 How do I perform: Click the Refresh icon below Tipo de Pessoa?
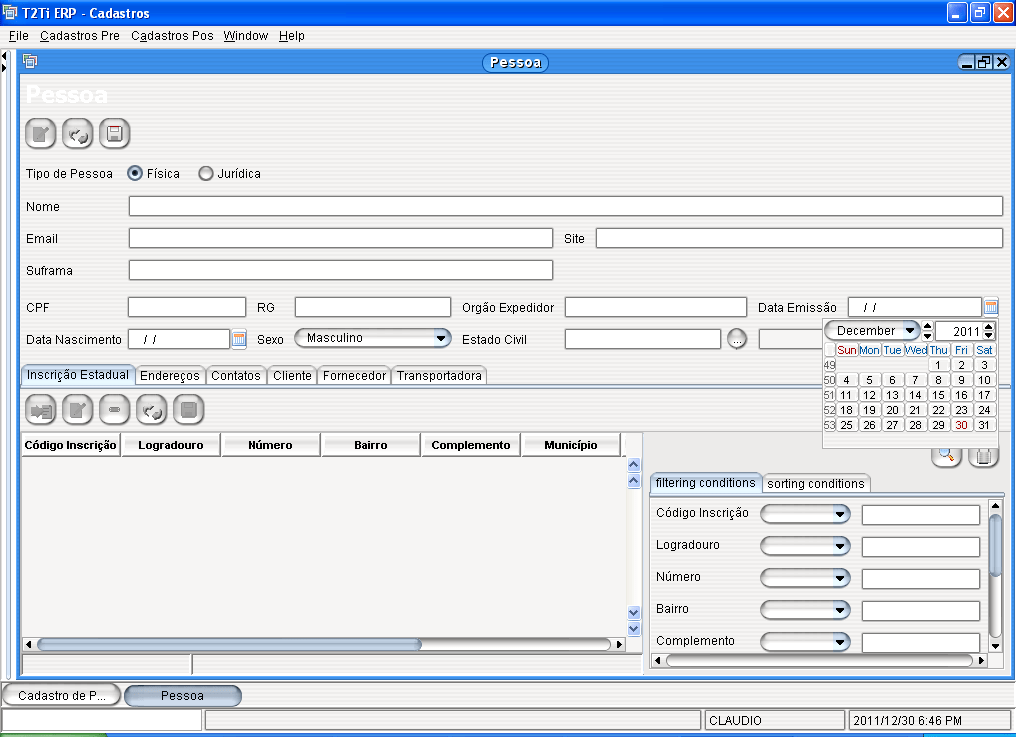tap(77, 133)
